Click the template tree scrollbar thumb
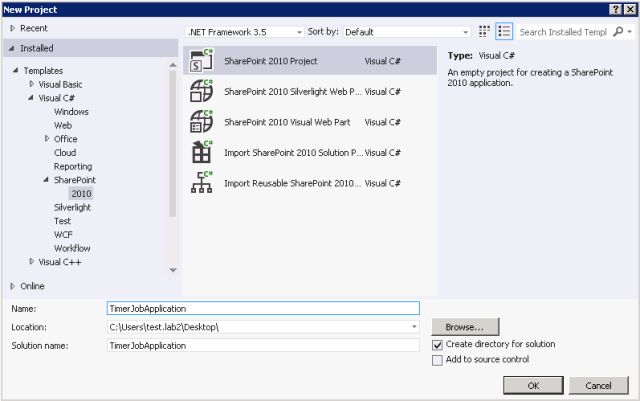Image resolution: width=640 pixels, height=401 pixels. click(173, 143)
